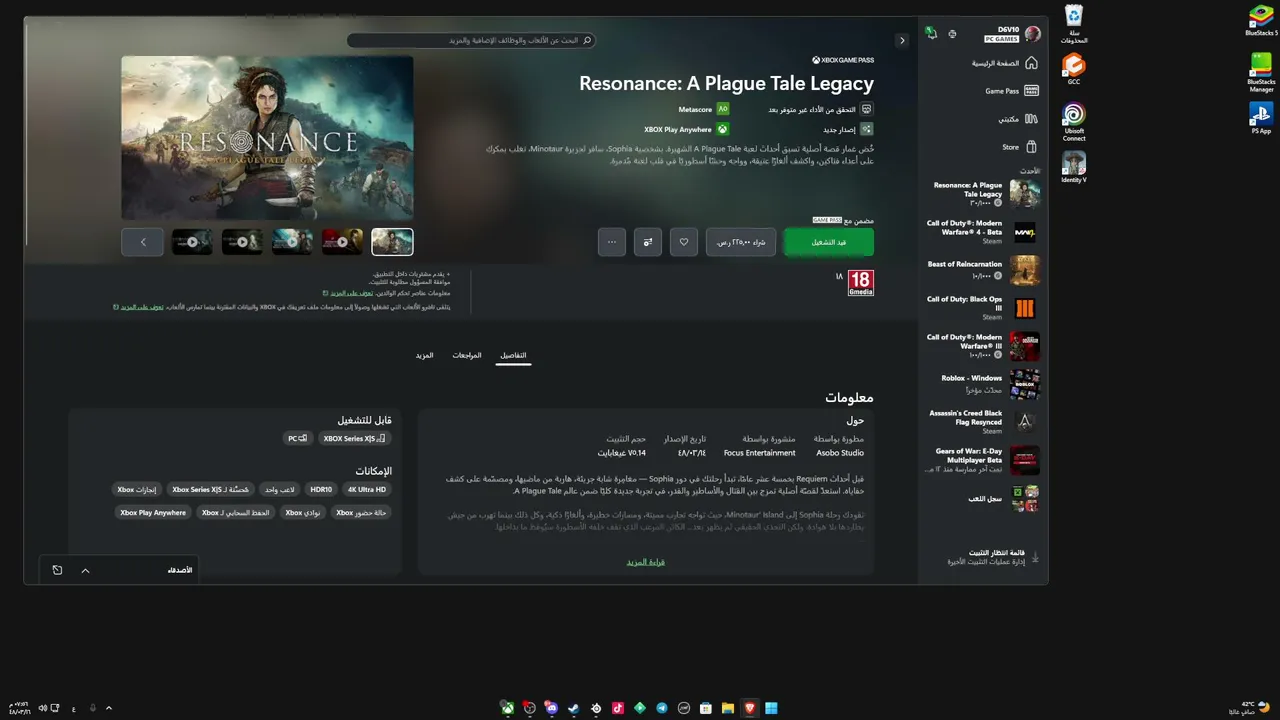Switch to the التفاصيل (Details) tab
1280x720 pixels.
pyautogui.click(x=513, y=355)
